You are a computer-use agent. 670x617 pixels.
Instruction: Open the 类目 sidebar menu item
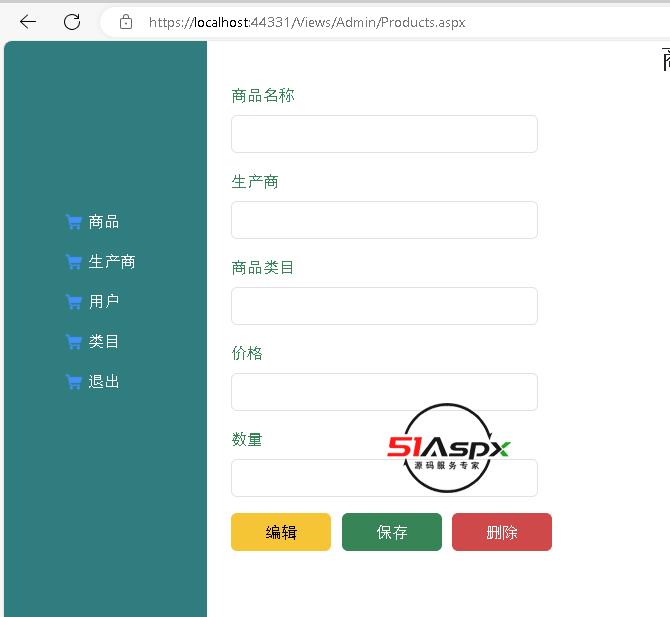coord(104,342)
